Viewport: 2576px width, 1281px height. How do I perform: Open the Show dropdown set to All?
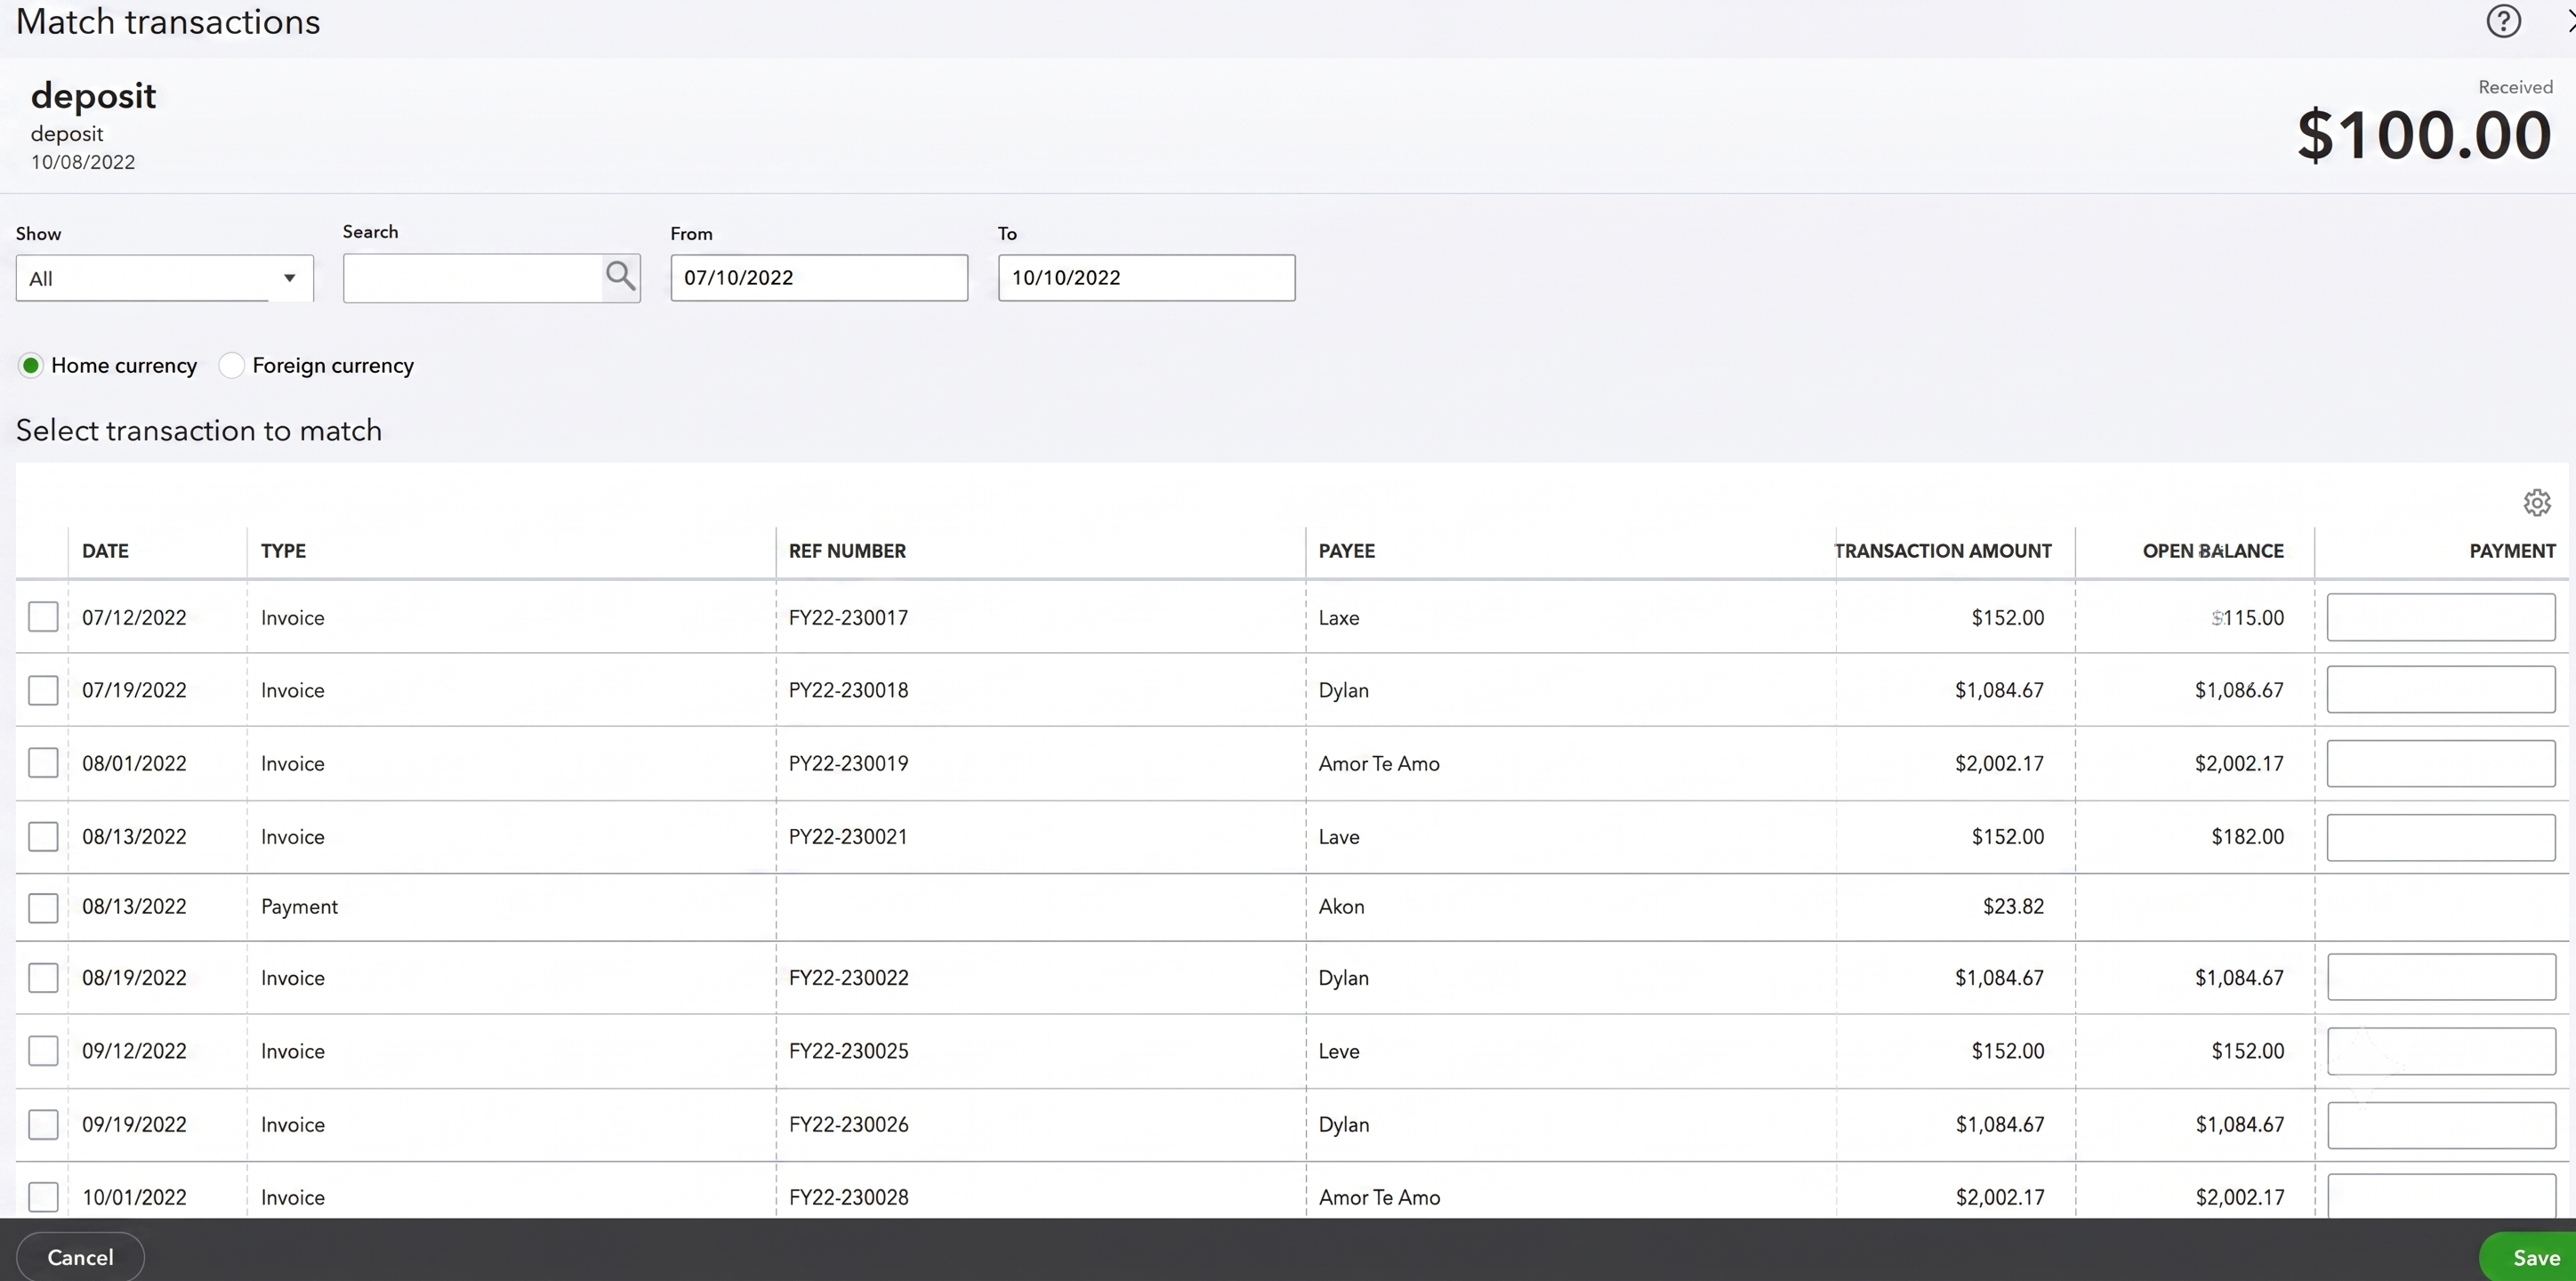164,278
